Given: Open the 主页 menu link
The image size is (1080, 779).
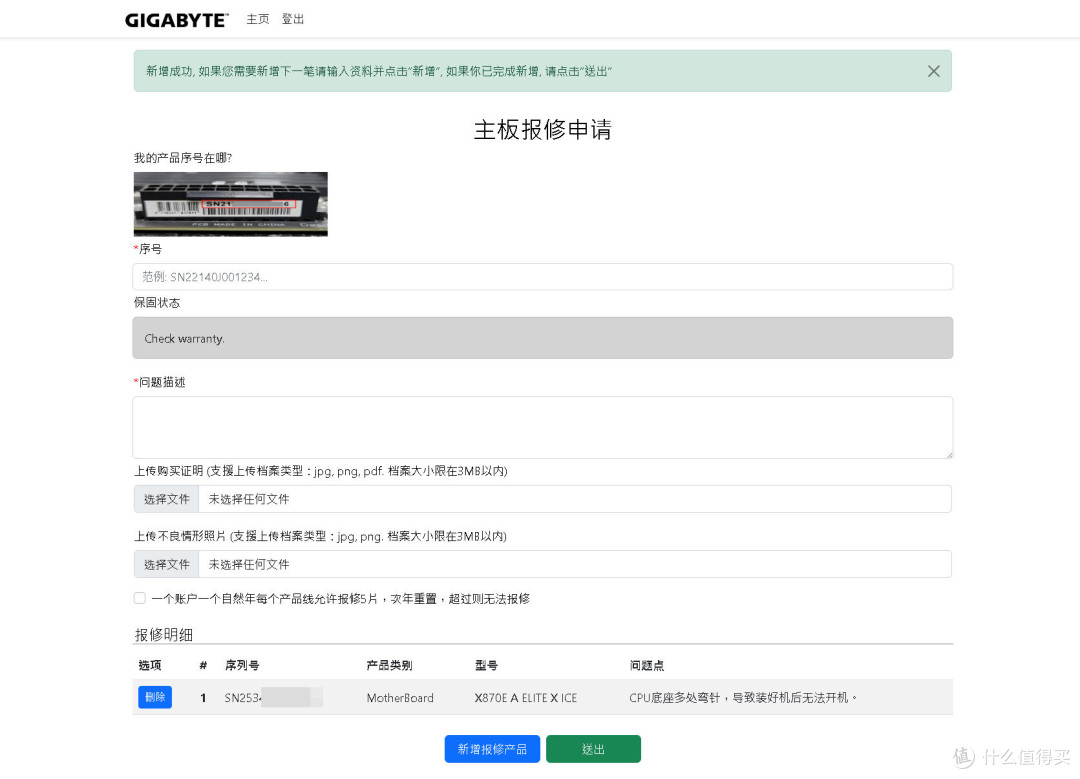Looking at the screenshot, I should [x=258, y=19].
